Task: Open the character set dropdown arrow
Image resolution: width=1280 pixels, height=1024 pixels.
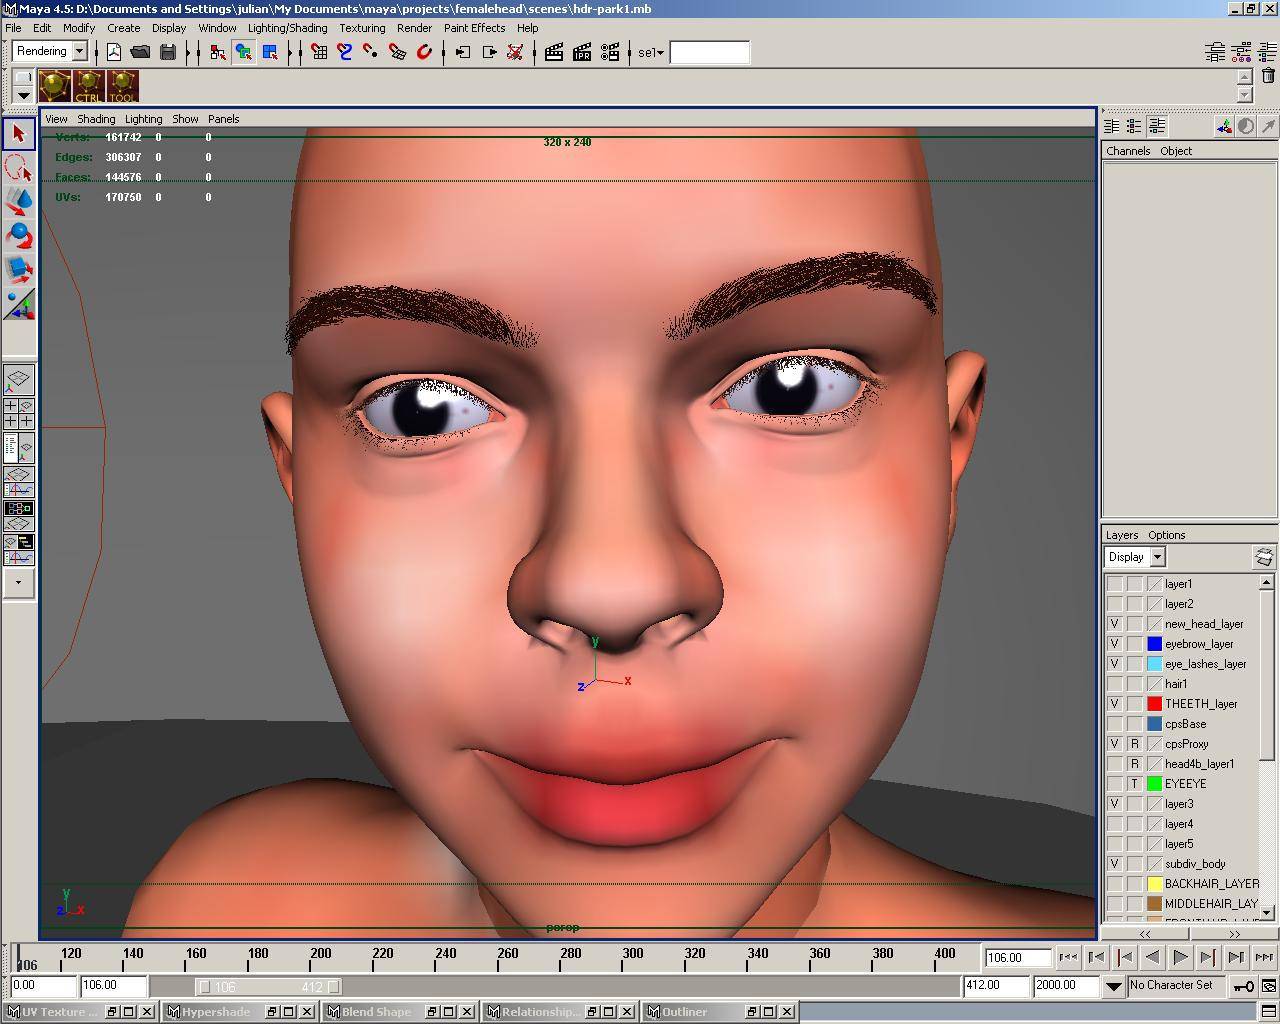Action: pyautogui.click(x=1113, y=986)
